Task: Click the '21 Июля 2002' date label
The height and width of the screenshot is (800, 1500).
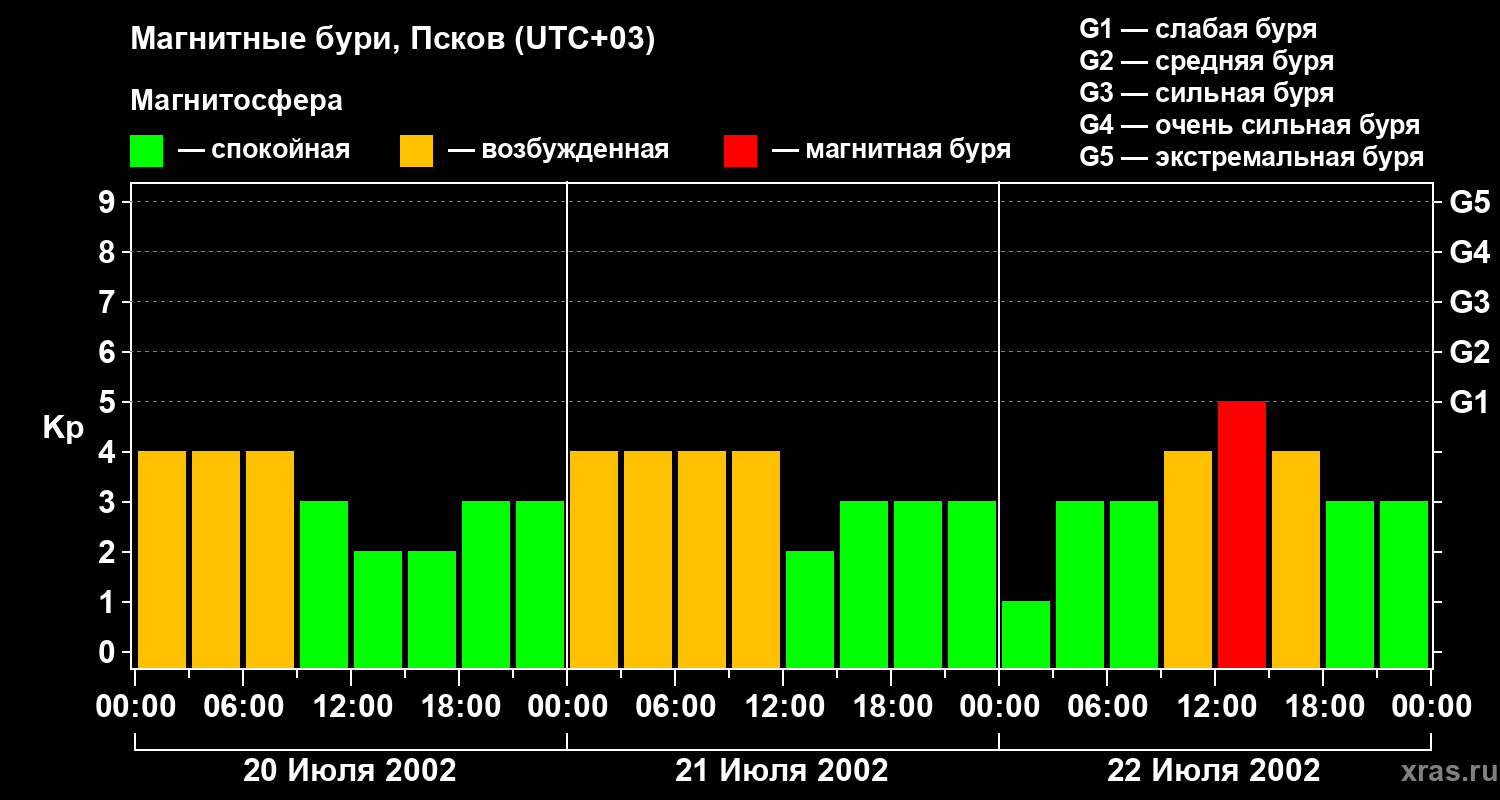Action: (x=782, y=771)
